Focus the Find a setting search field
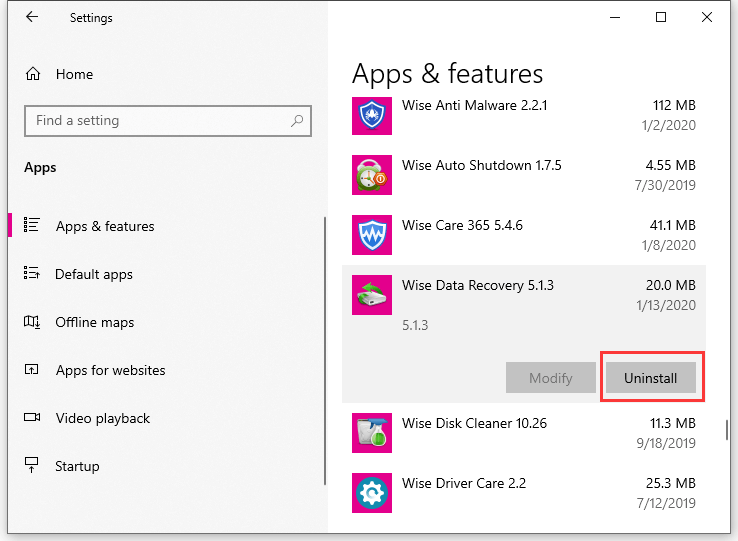Image resolution: width=738 pixels, height=541 pixels. (168, 121)
